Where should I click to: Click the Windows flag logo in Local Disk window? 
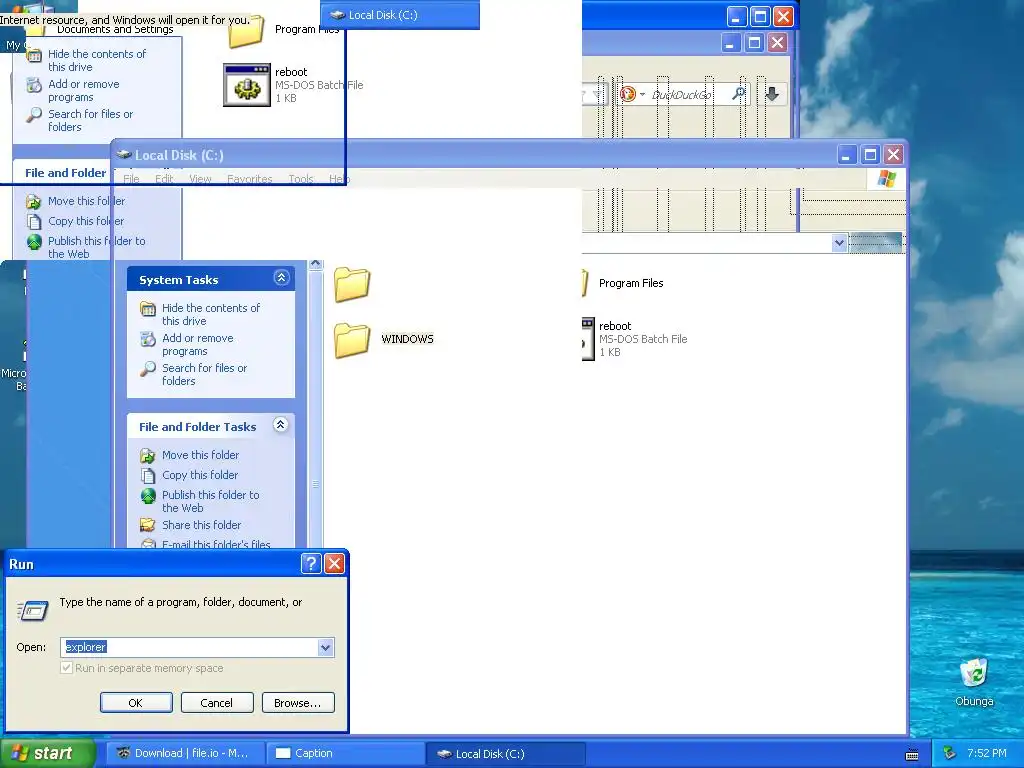click(x=887, y=178)
